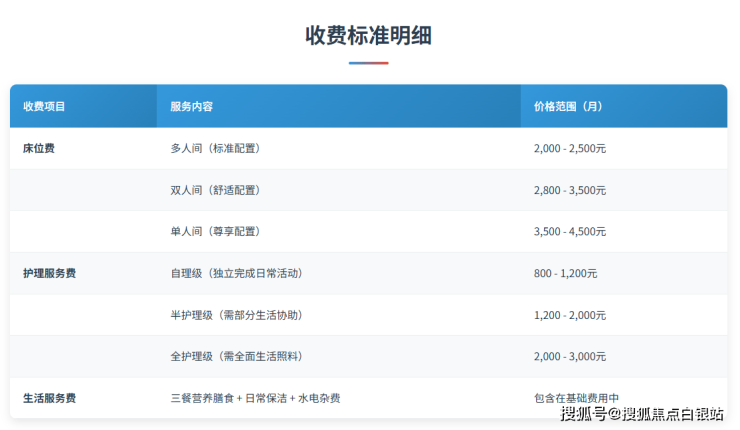Choose the 单人间（尊享配置） service cell
This screenshot has height=430, width=740.
pyautogui.click(x=214, y=231)
